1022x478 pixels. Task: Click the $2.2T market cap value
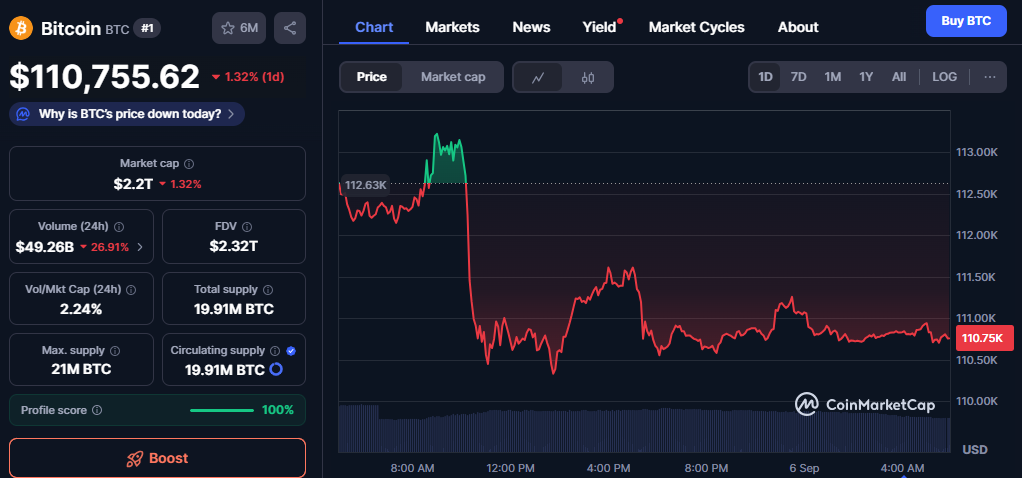click(133, 184)
